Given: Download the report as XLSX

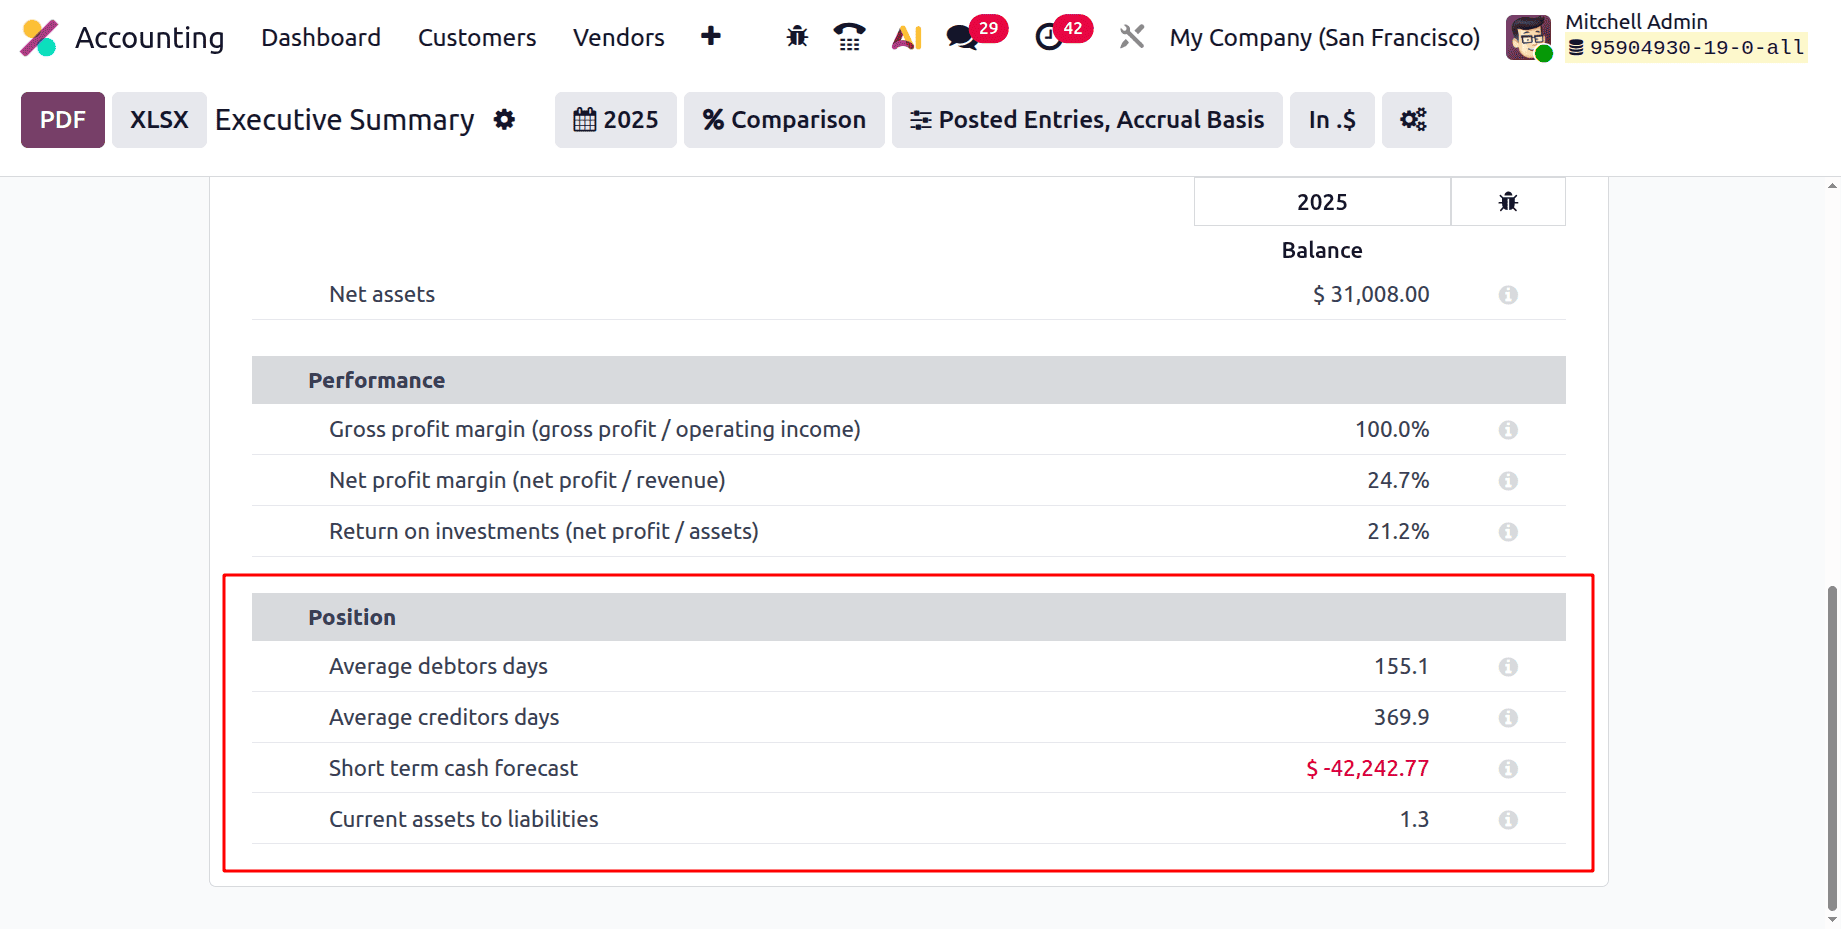Looking at the screenshot, I should [158, 119].
